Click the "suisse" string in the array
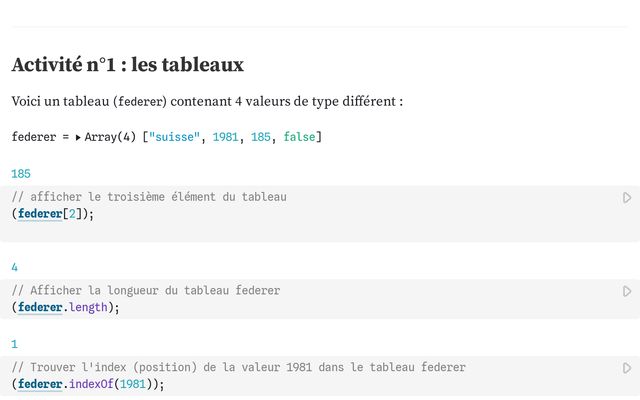The image size is (640, 400). point(174,136)
